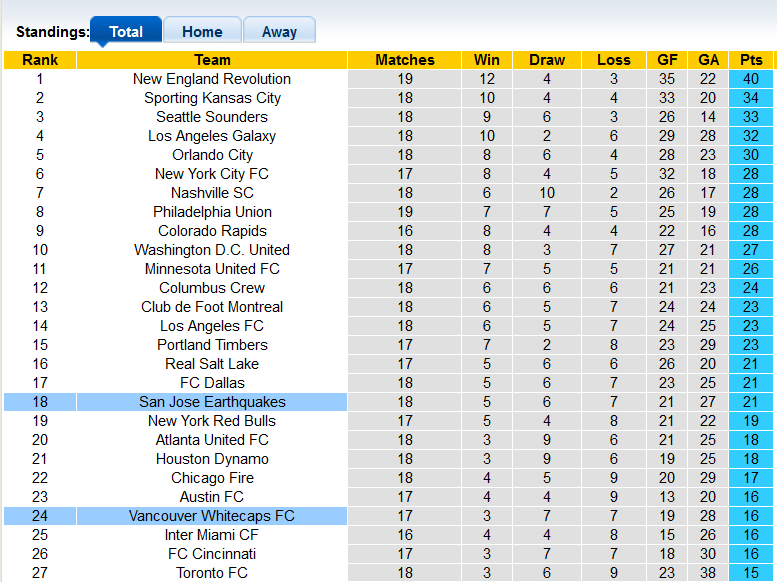Select the Away standings tab

(x=279, y=31)
